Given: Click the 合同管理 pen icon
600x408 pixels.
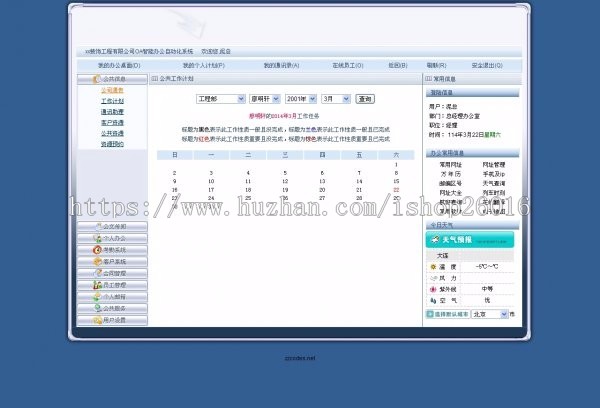Looking at the screenshot, I should (98, 273).
